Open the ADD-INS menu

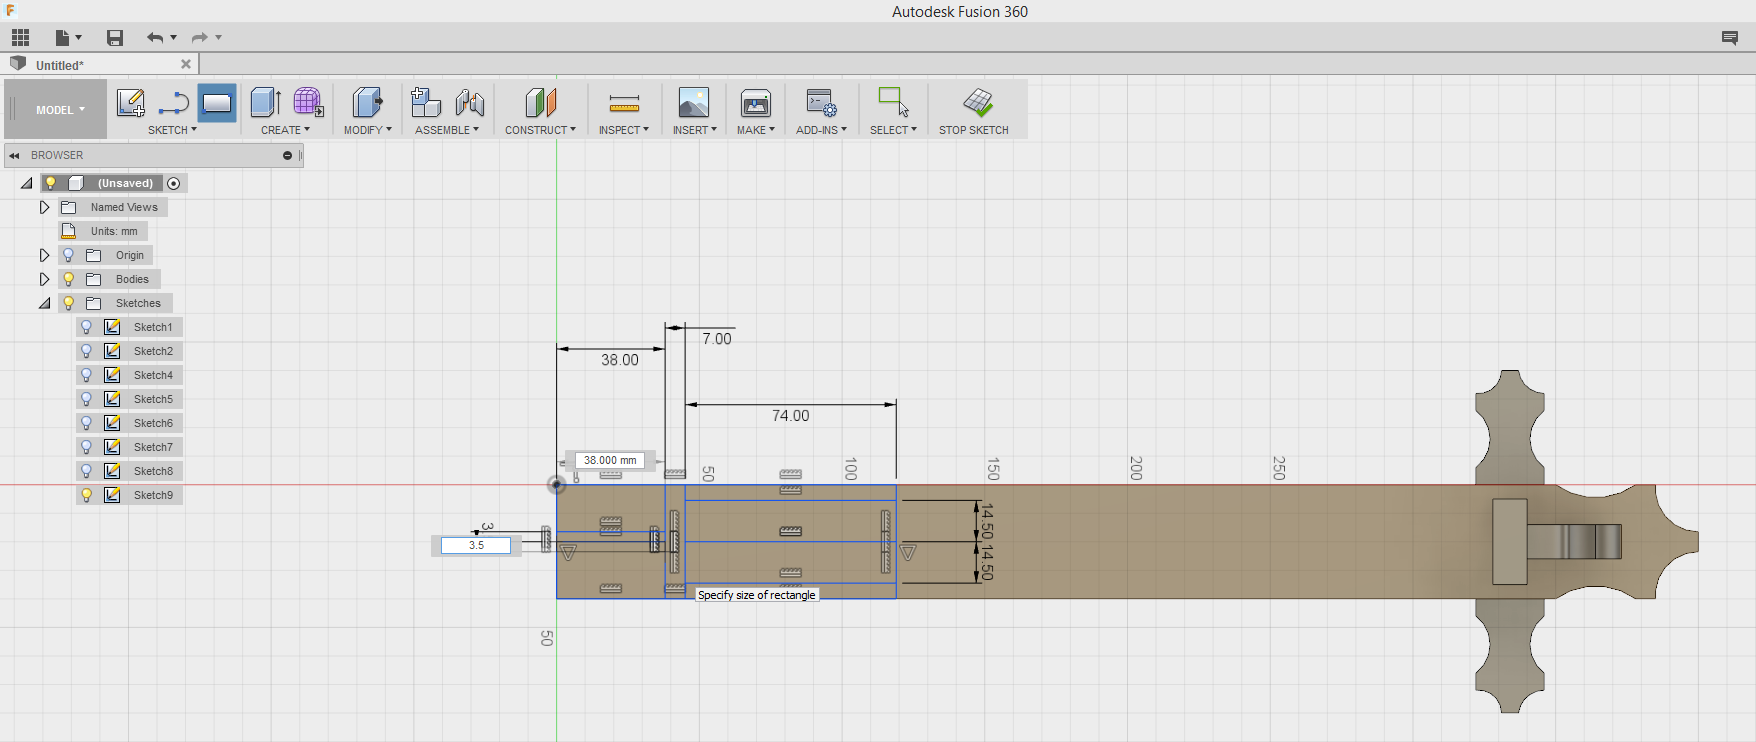(821, 130)
